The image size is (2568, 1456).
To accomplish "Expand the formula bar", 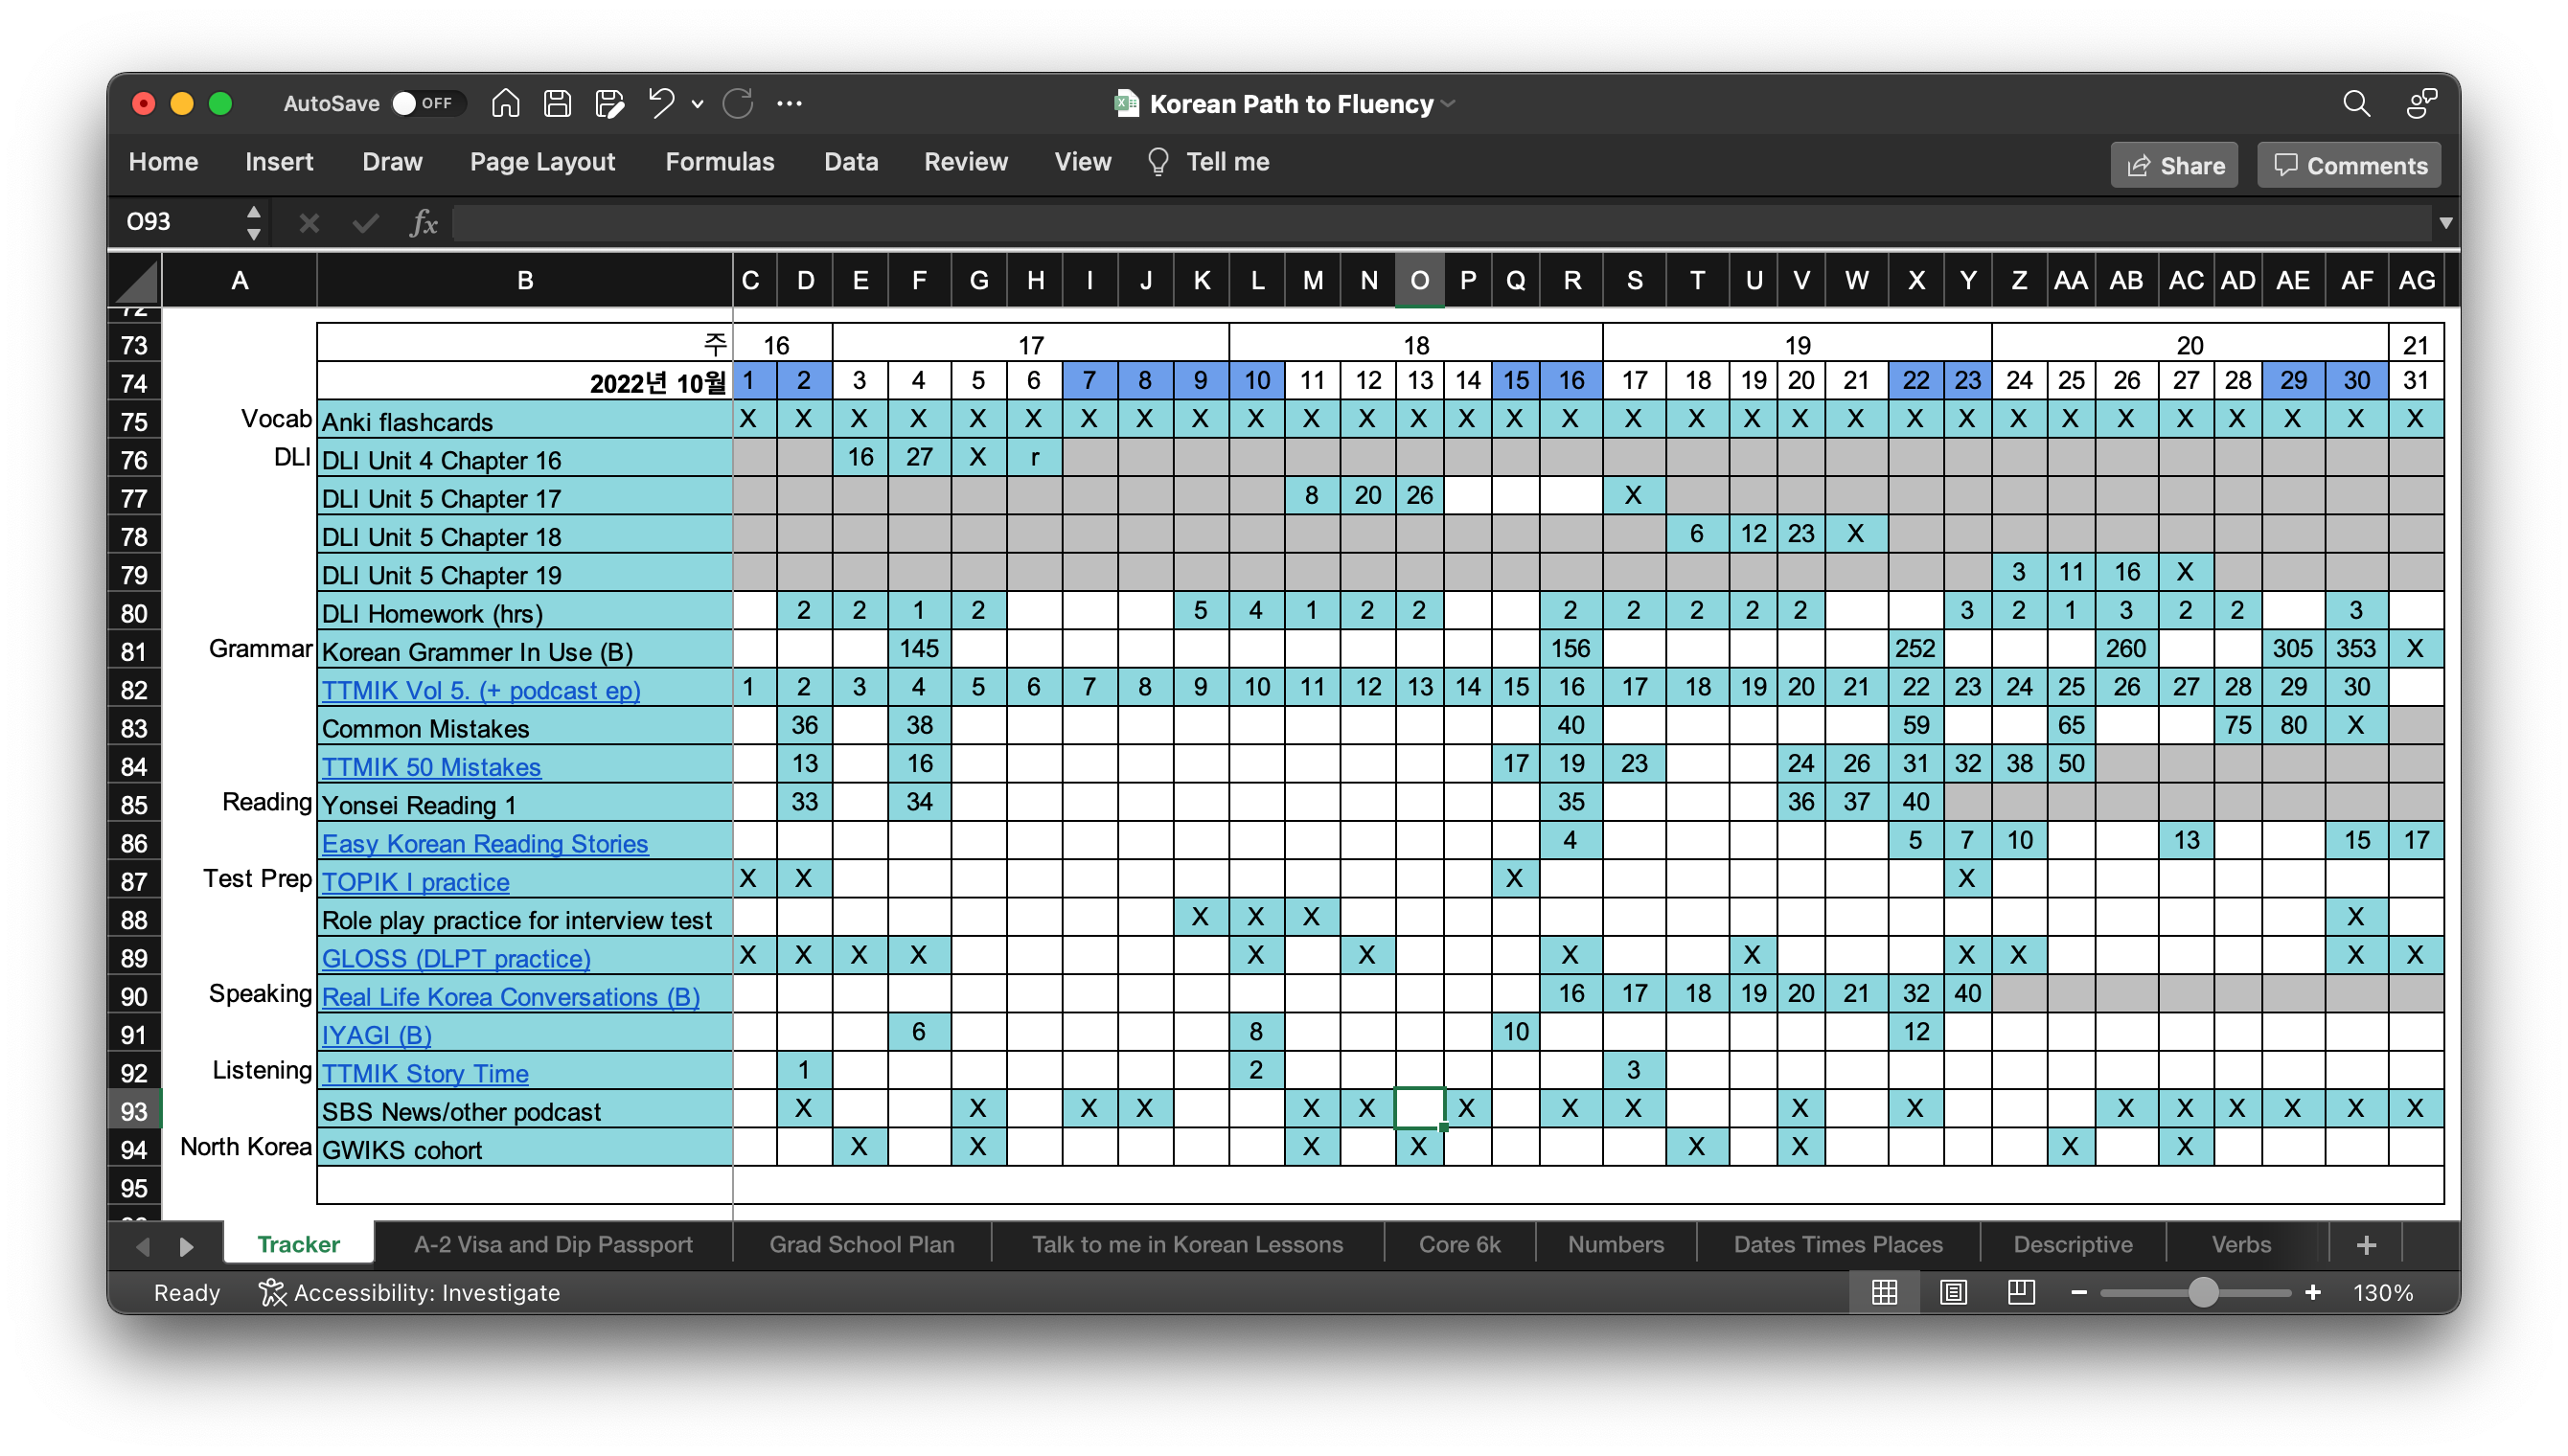I will click(2445, 222).
